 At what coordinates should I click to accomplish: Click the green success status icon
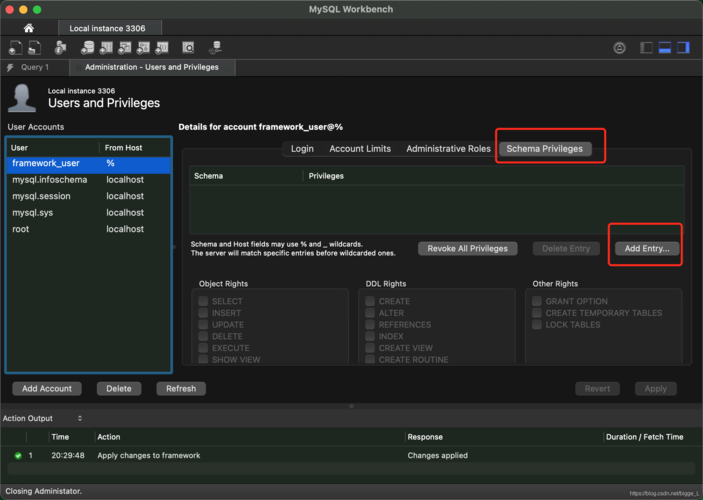click(x=18, y=456)
